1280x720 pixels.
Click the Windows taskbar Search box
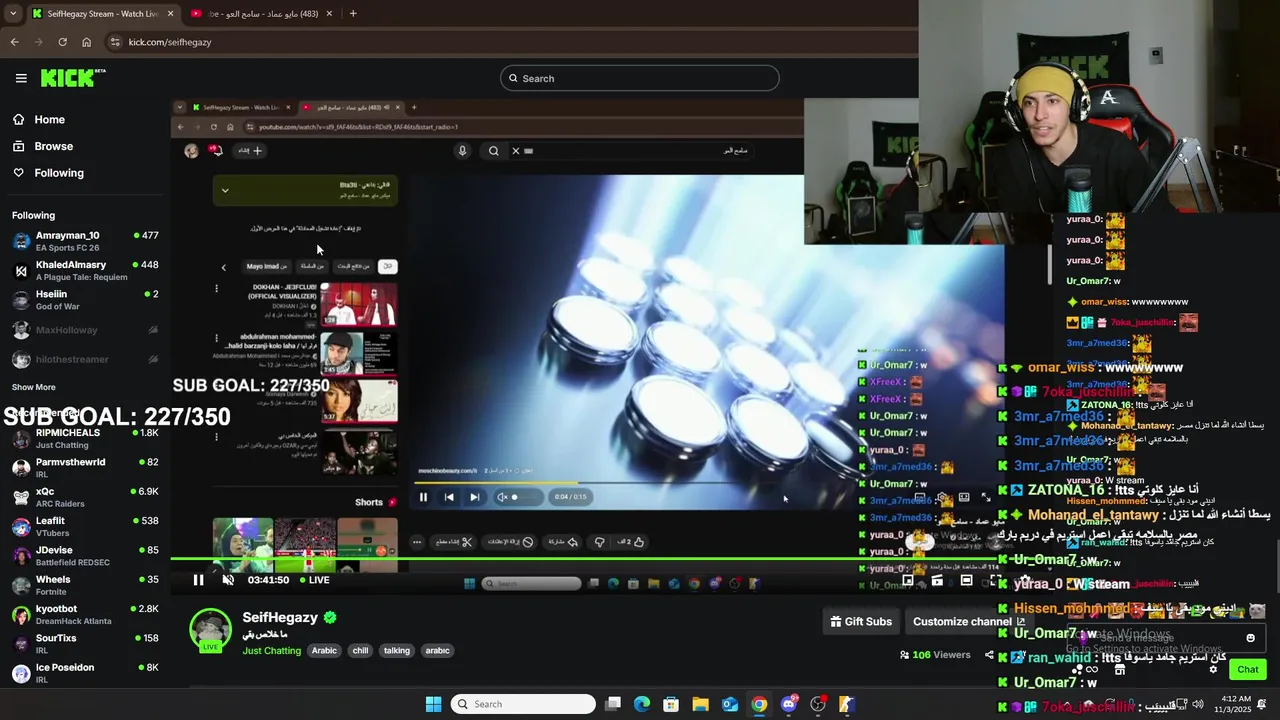point(523,704)
